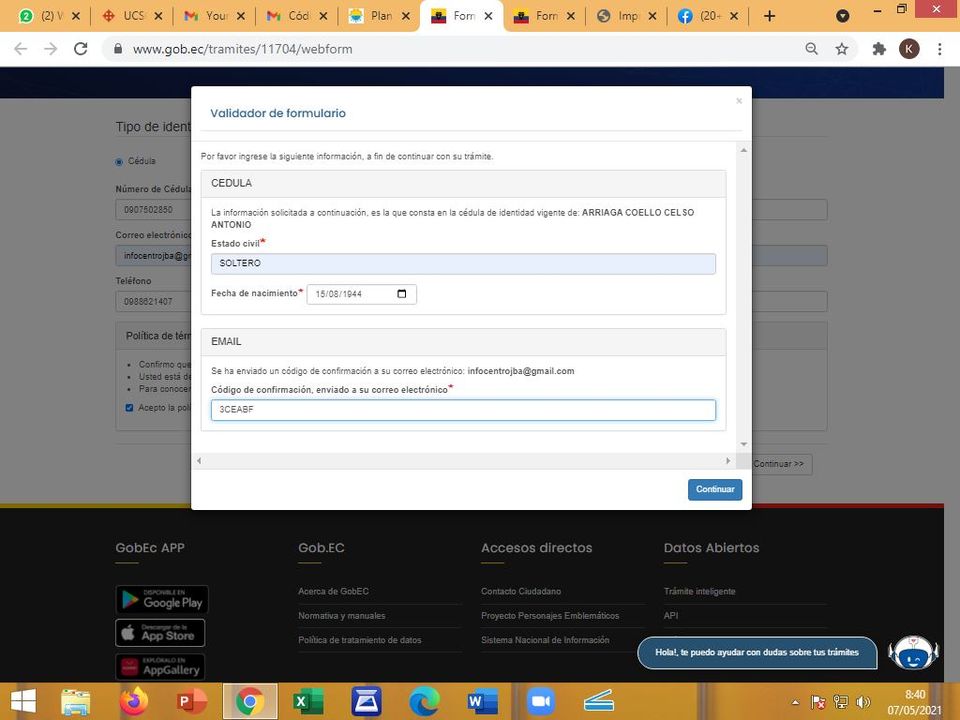This screenshot has width=960, height=720.
Task: Open the Chrome extensions puzzle icon
Action: pos(879,49)
